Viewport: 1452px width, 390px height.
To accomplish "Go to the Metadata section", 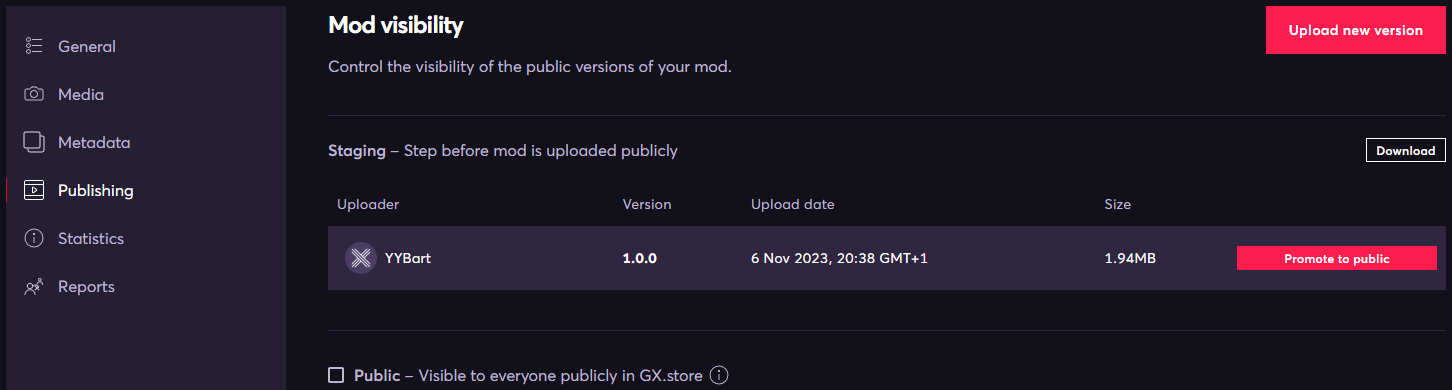I will pyautogui.click(x=94, y=142).
